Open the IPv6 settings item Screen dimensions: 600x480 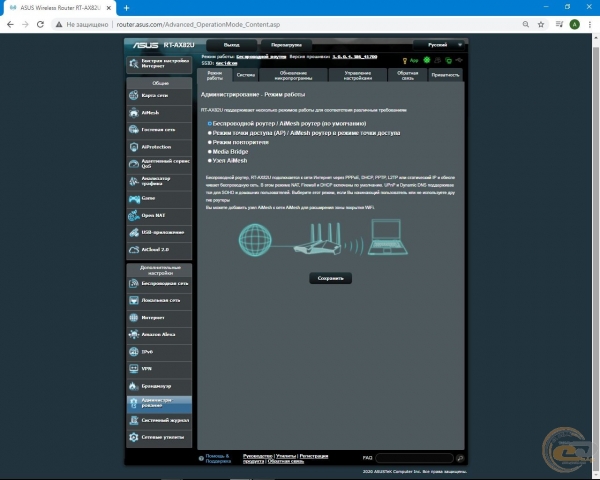[x=159, y=352]
